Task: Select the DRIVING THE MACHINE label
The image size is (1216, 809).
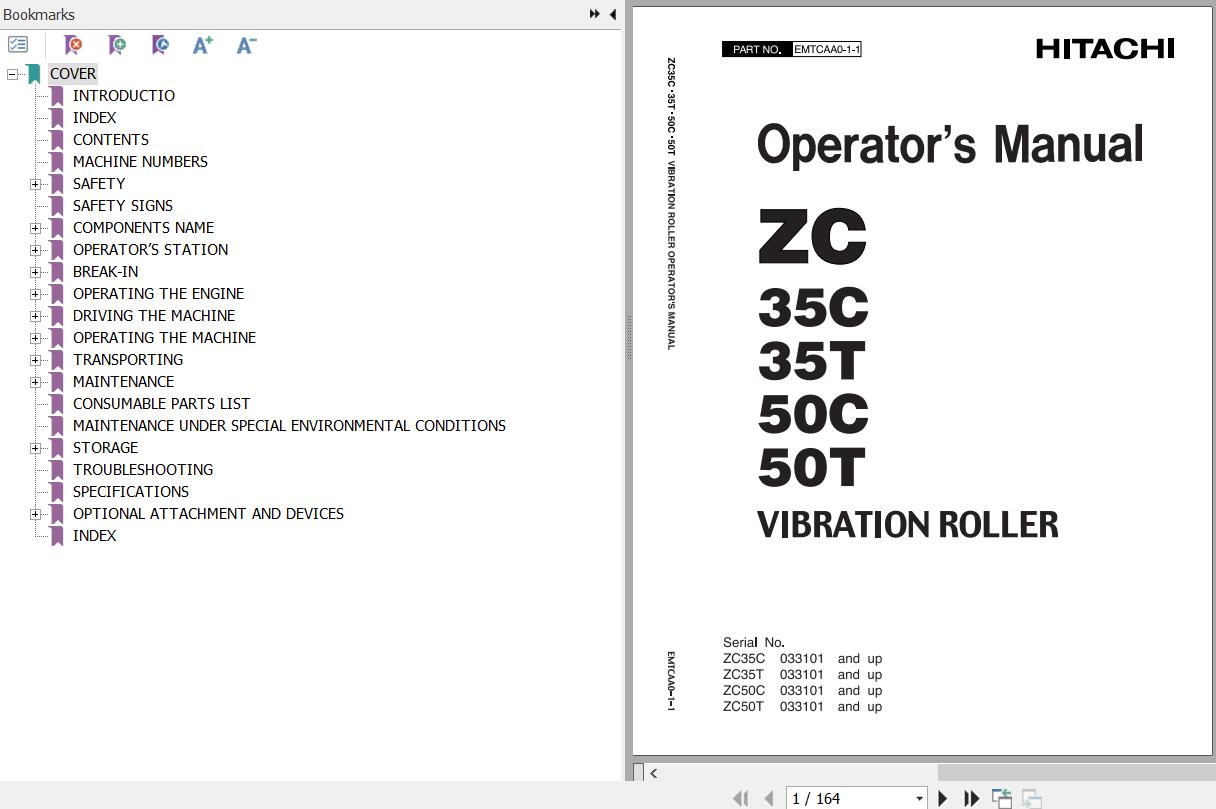Action: pos(154,316)
